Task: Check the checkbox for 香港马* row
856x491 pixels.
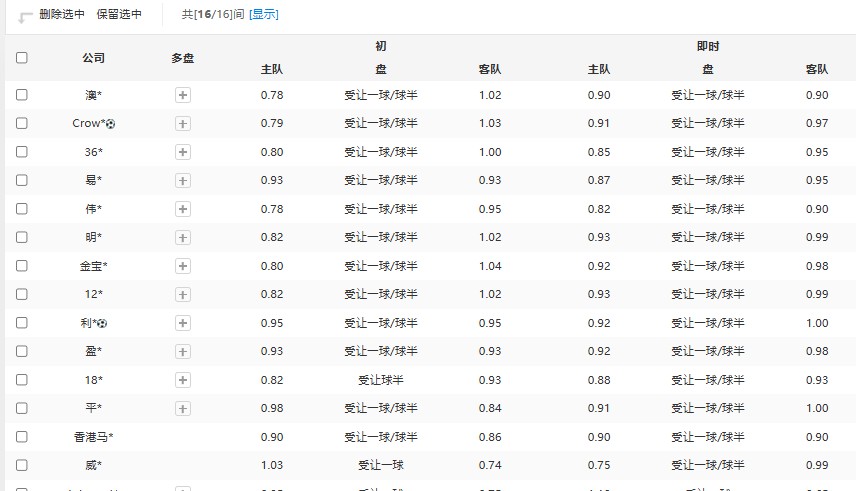Action: (x=22, y=437)
